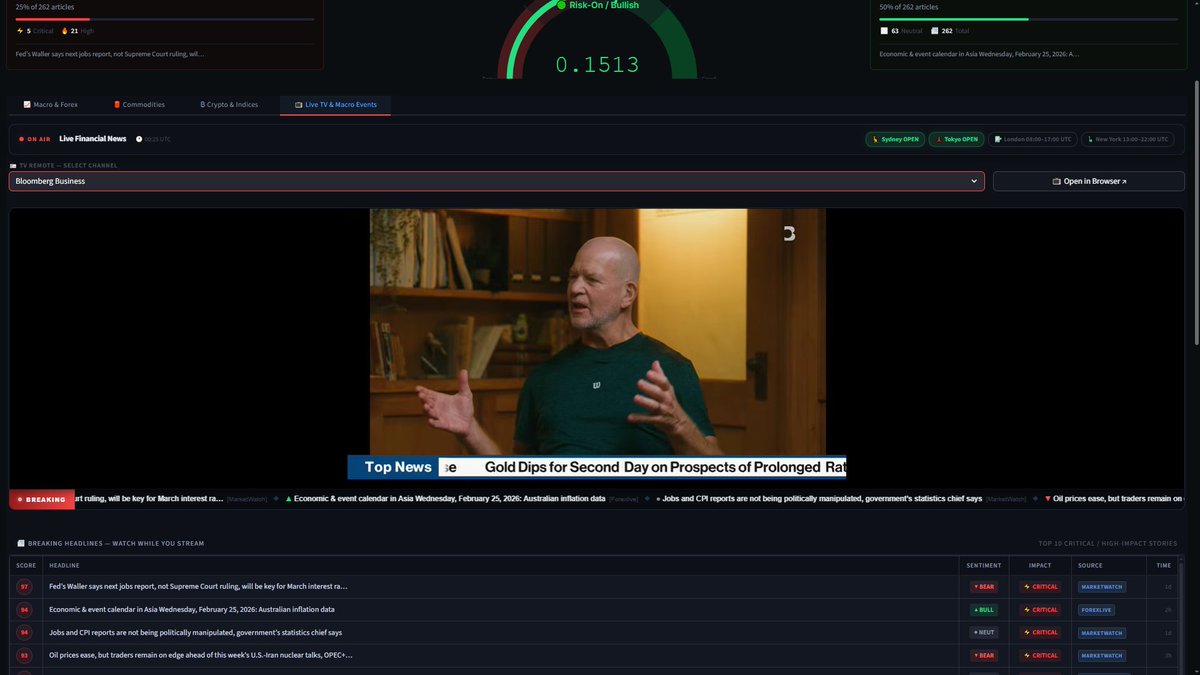
Task: Open the Bloomberg Business channel dropdown
Action: point(497,181)
